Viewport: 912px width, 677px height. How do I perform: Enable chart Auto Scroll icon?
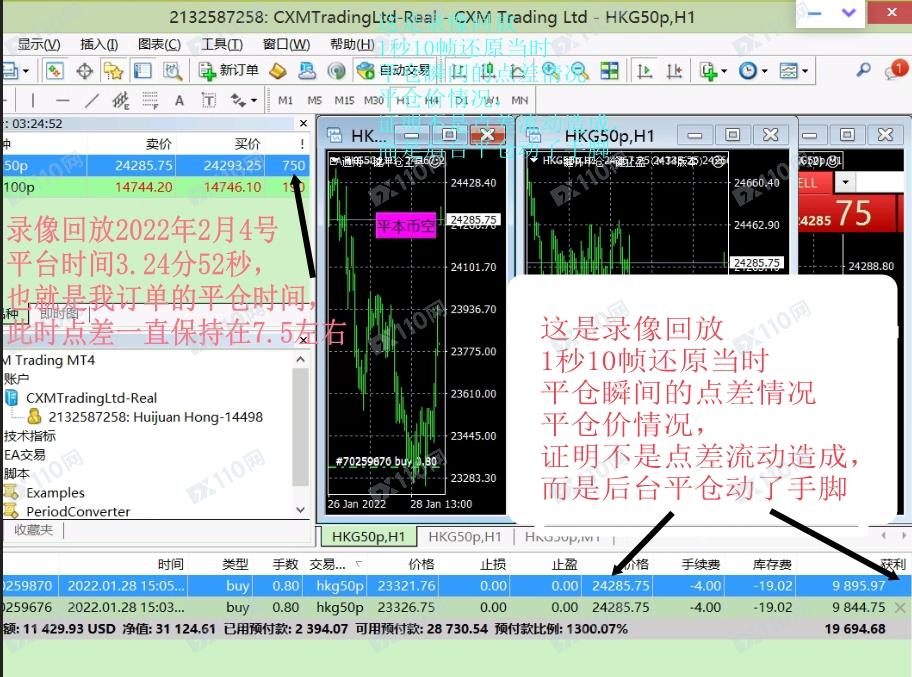click(x=644, y=71)
